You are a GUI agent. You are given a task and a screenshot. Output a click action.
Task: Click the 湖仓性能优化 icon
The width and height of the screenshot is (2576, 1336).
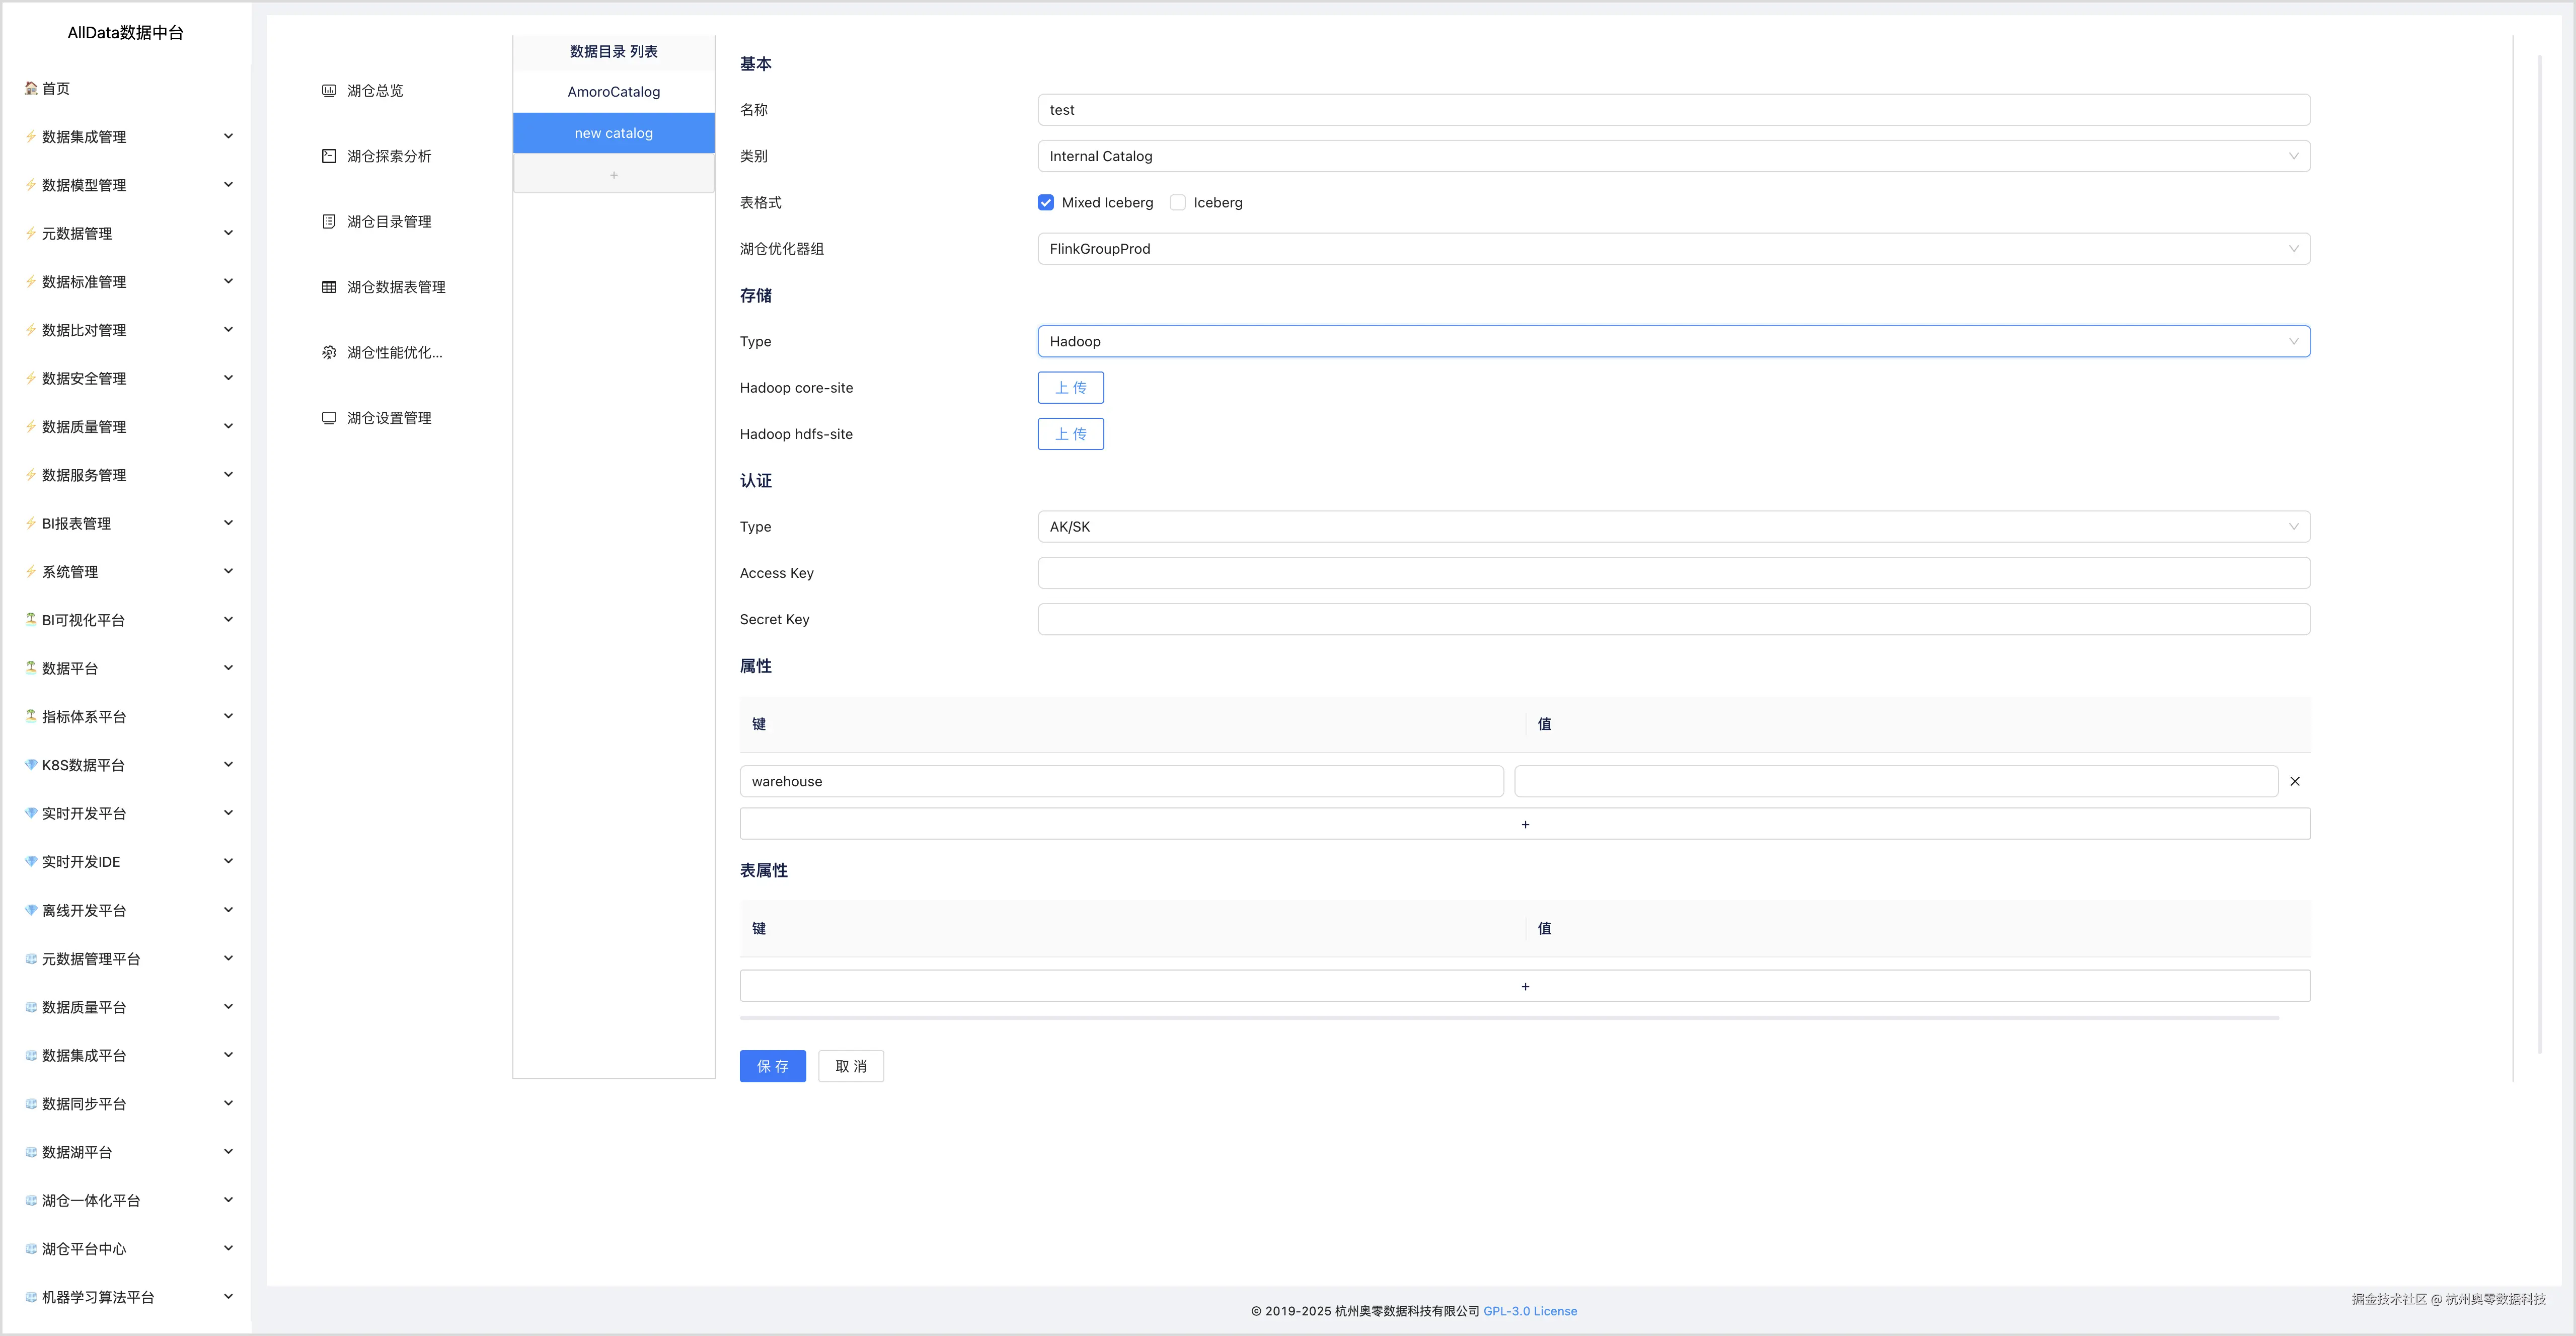(x=329, y=353)
